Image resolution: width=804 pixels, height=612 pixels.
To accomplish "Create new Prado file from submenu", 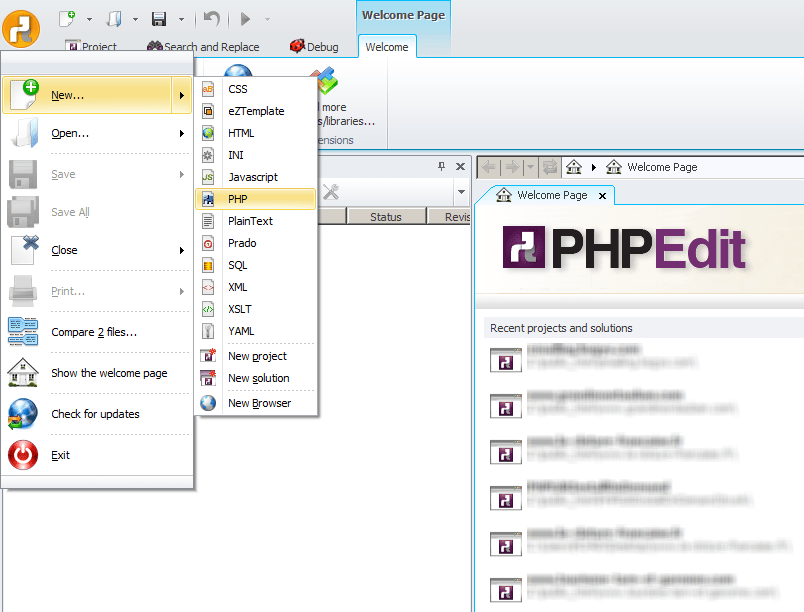I will coord(255,243).
